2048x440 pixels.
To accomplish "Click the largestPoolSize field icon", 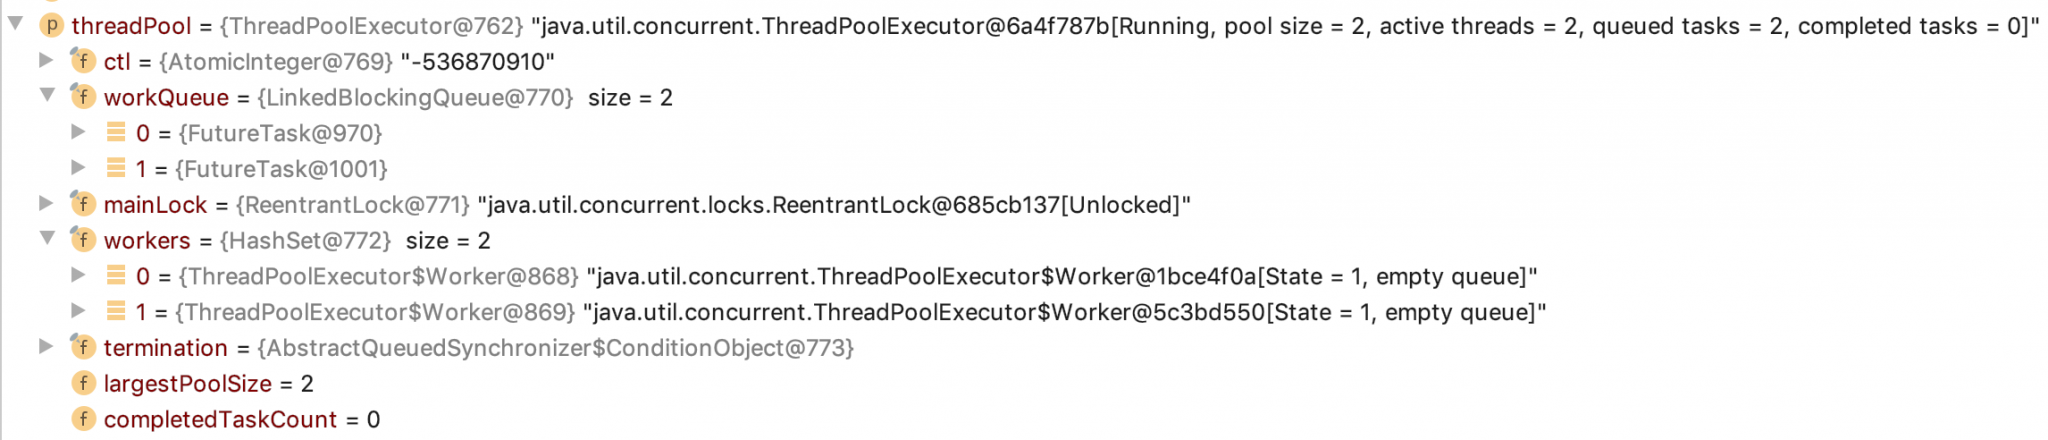I will [83, 384].
